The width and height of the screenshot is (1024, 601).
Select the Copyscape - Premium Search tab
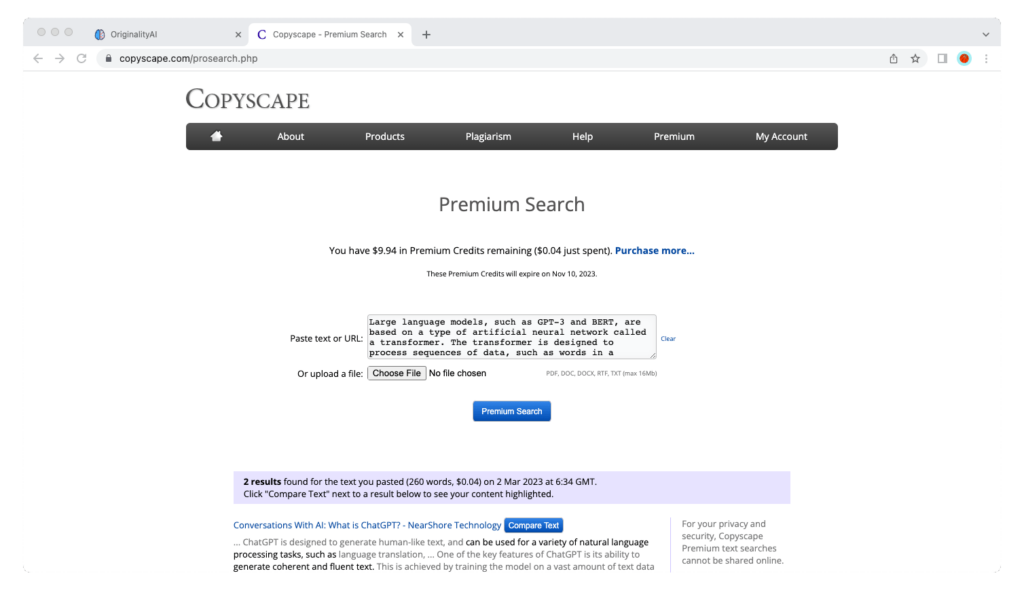(x=330, y=35)
